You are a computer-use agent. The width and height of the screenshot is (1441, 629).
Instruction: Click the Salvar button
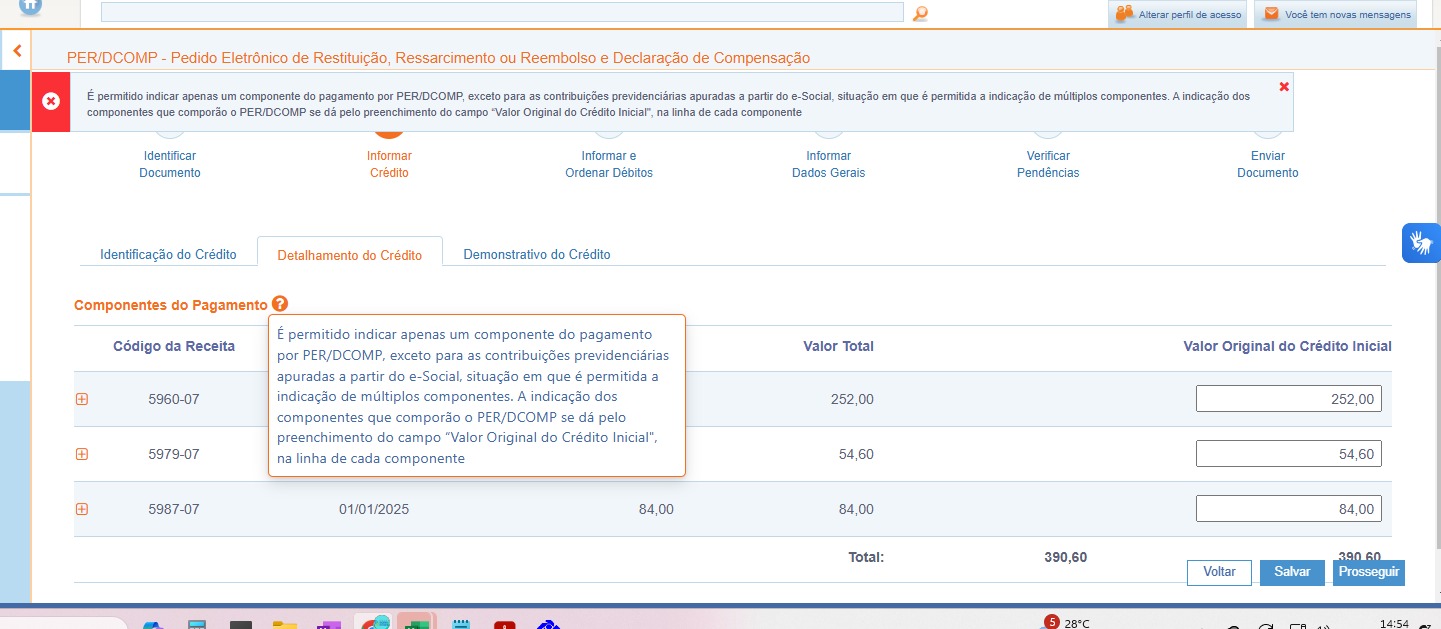coord(1292,572)
